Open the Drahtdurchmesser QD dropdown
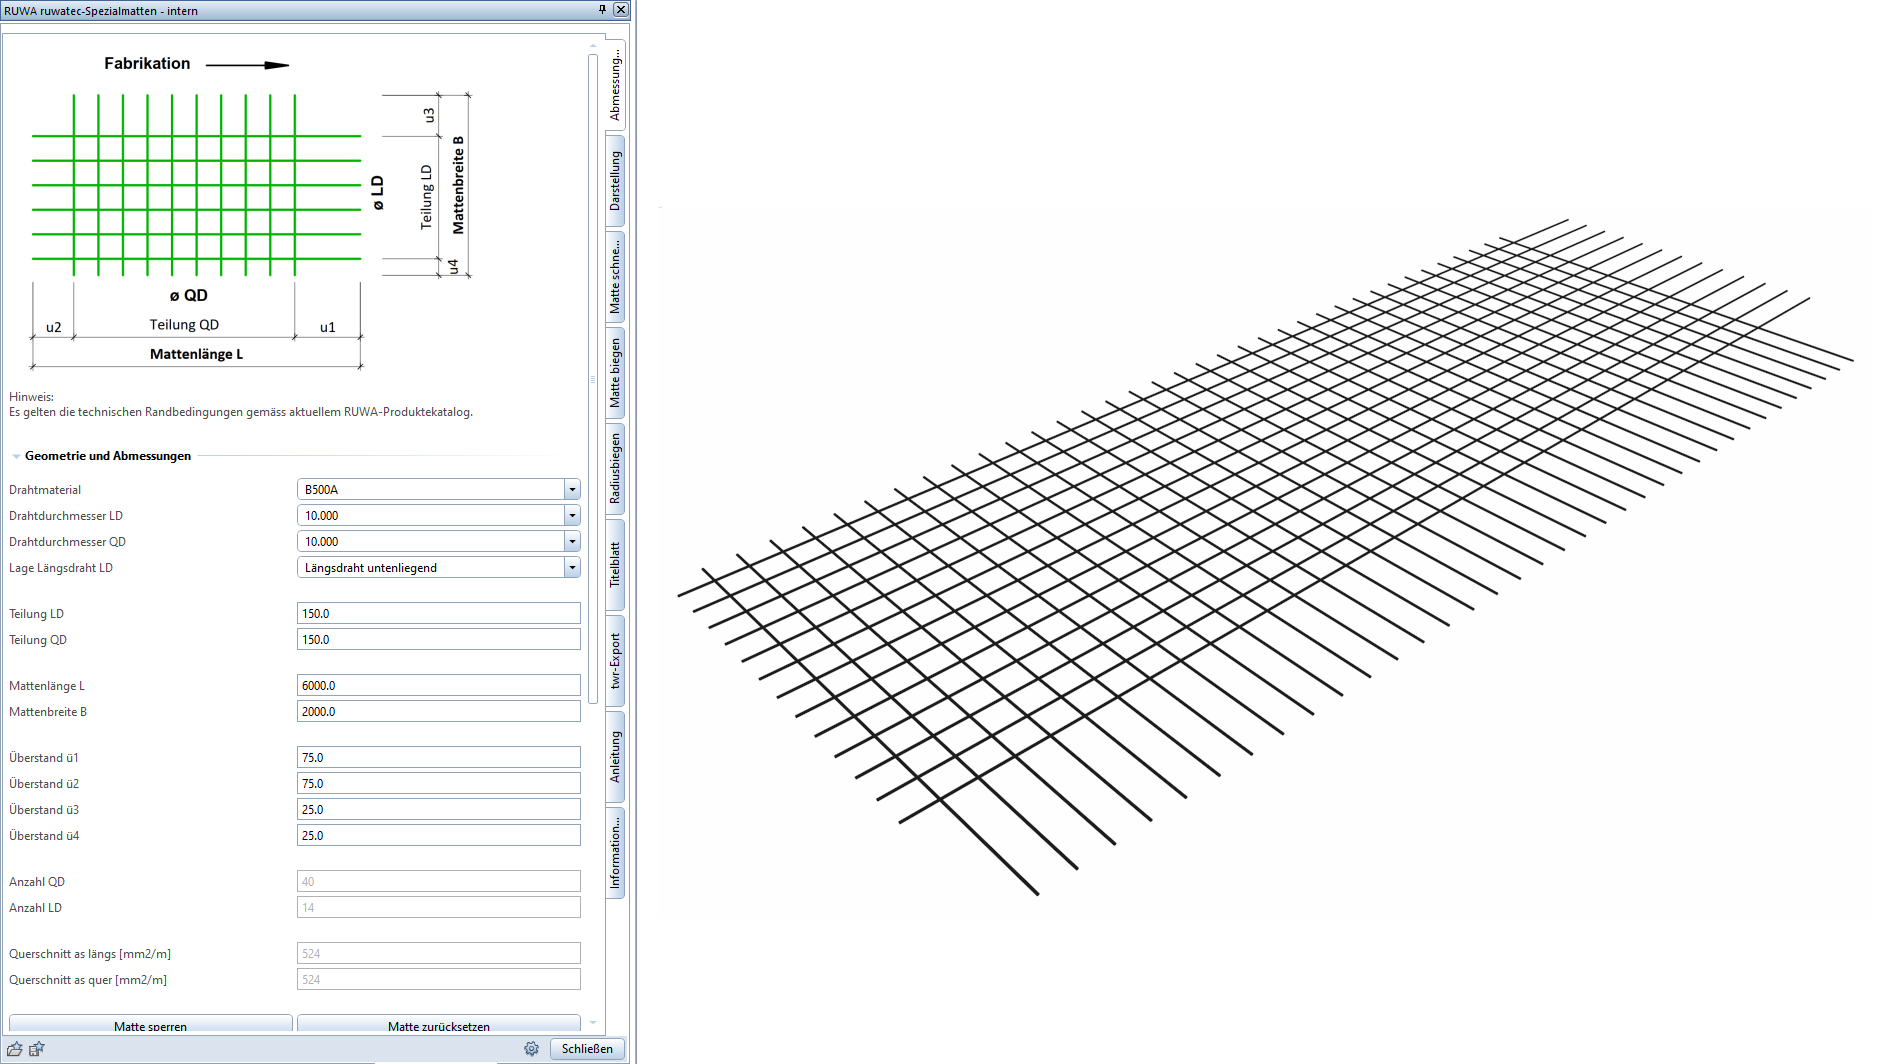The height and width of the screenshot is (1064, 1903). 572,542
